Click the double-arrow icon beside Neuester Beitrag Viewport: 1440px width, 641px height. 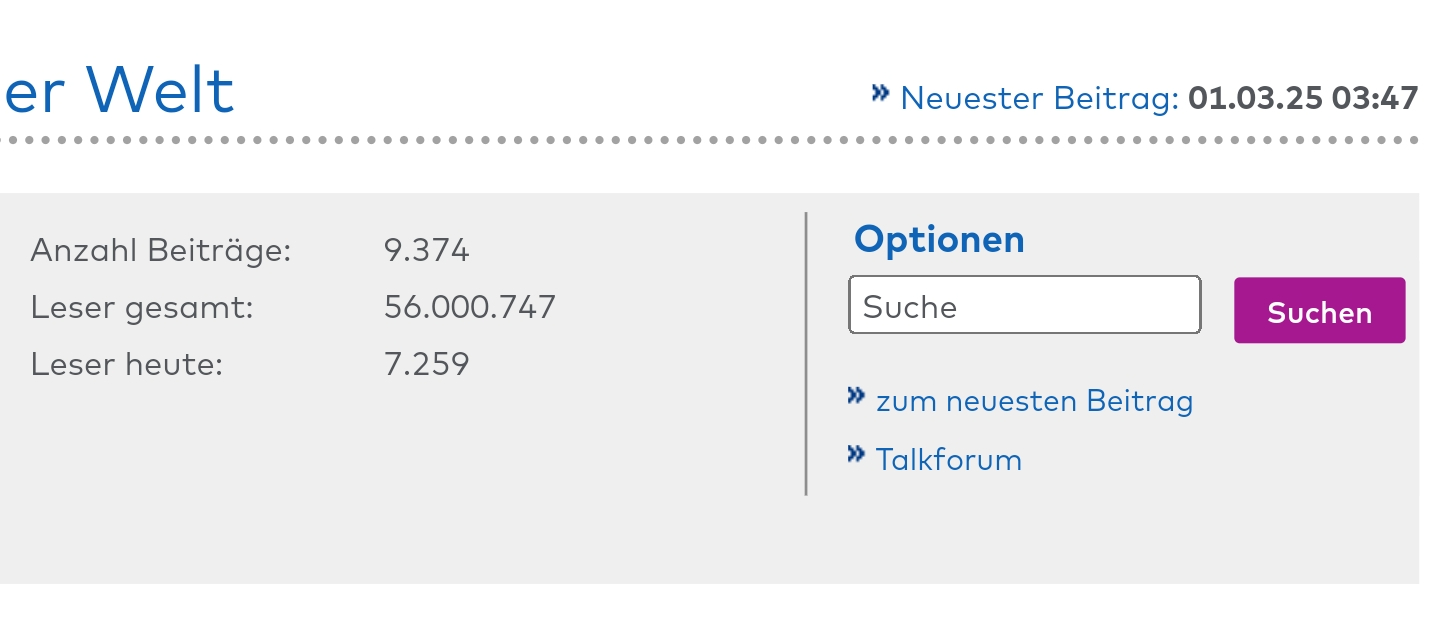tap(880, 93)
